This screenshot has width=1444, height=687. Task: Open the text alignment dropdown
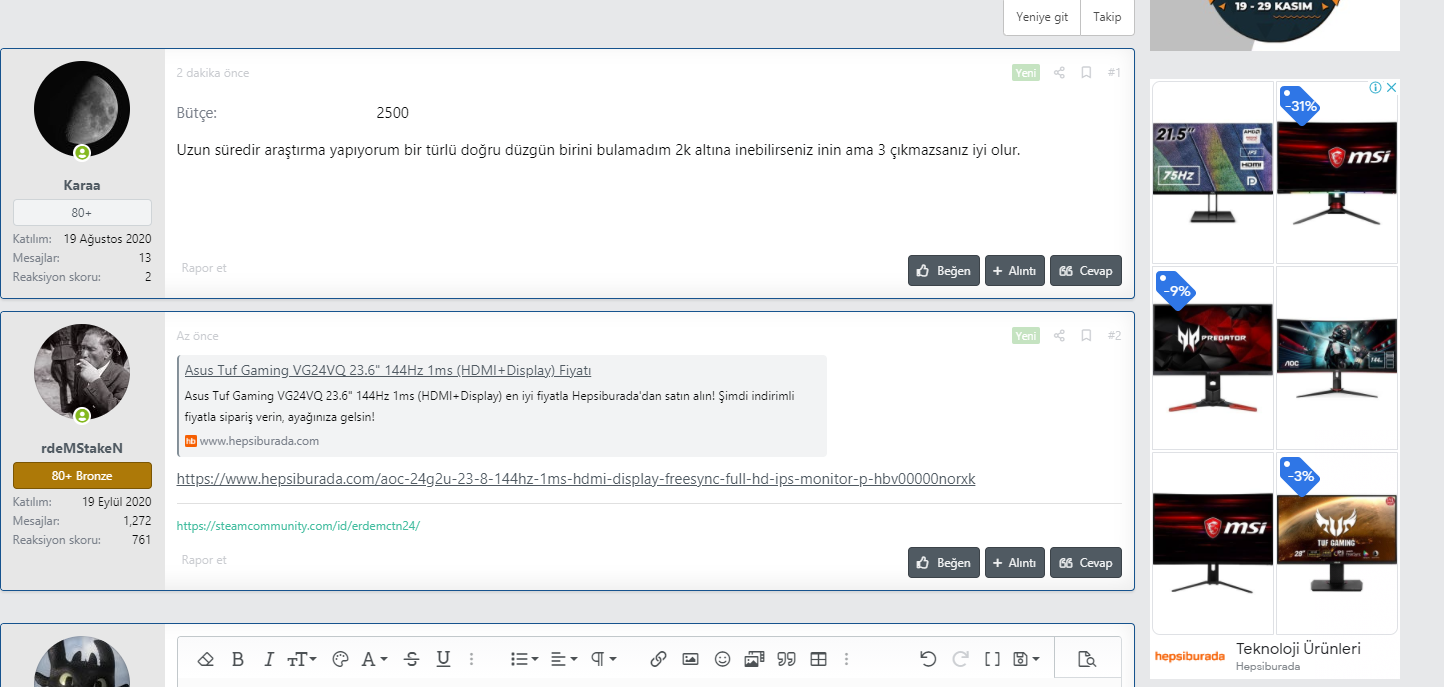[x=563, y=659]
